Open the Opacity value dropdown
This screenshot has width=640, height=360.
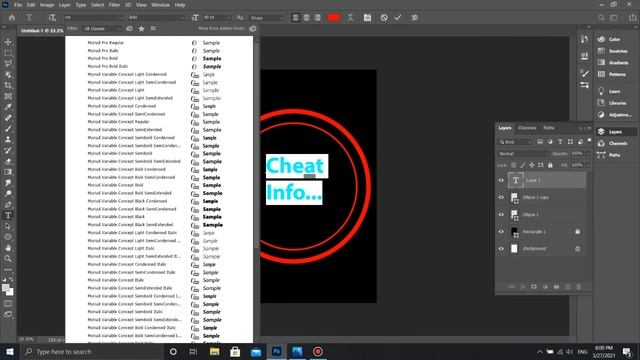click(x=588, y=153)
